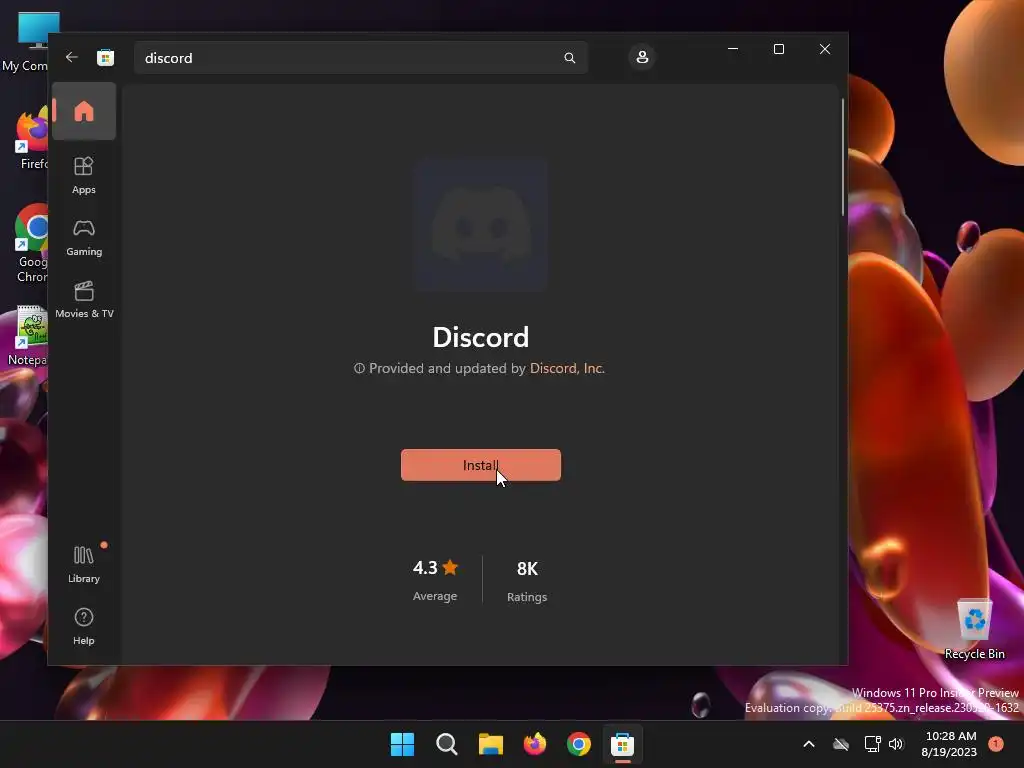Select the Notepad++ desktop shortcut
Screen dimensions: 1024x768
click(29, 336)
